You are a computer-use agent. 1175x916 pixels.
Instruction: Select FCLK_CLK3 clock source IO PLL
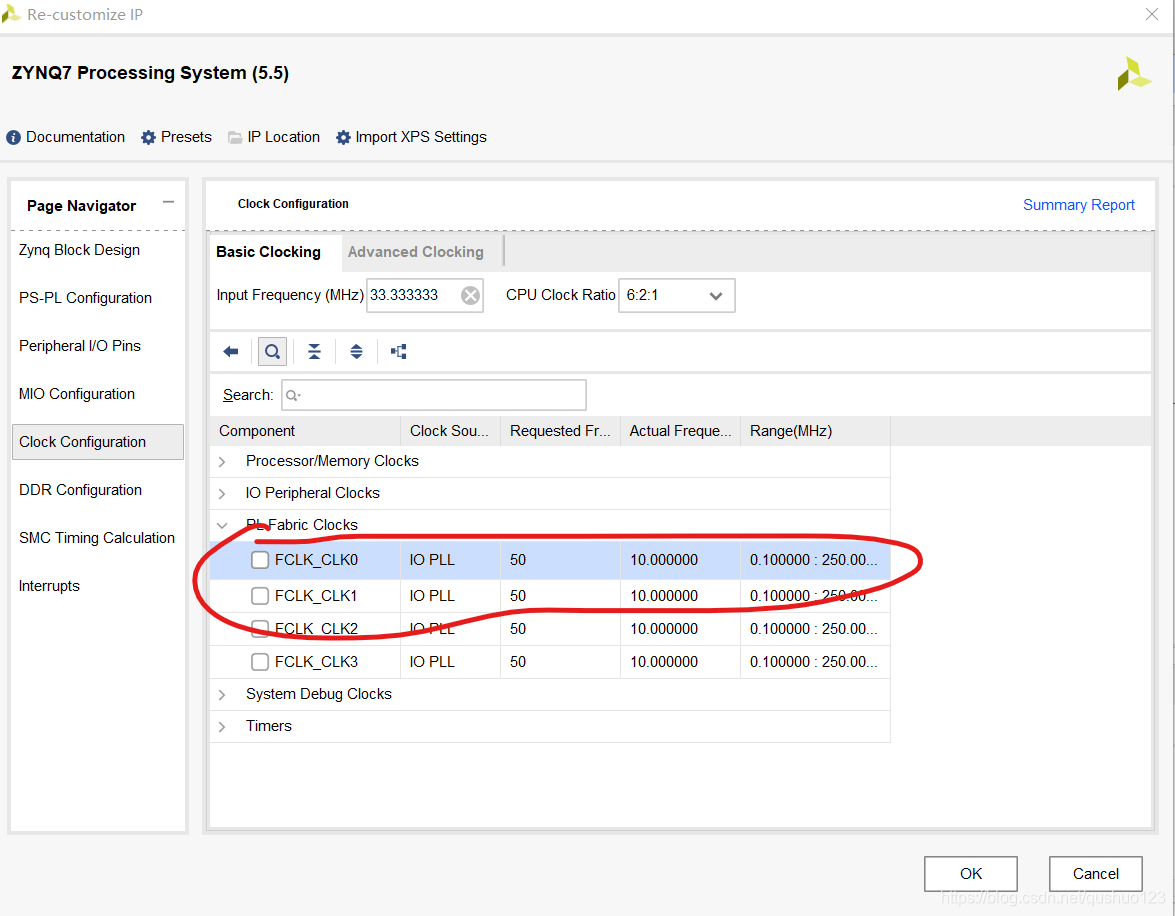(x=450, y=662)
